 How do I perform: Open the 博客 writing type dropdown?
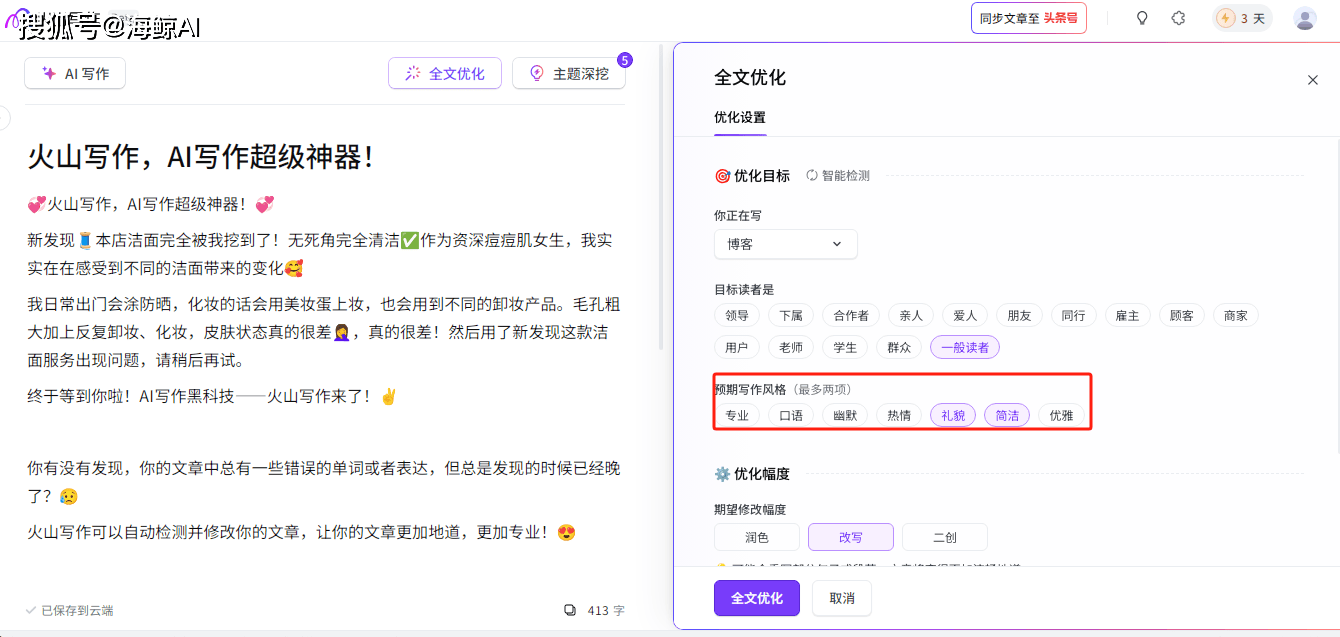click(x=785, y=244)
